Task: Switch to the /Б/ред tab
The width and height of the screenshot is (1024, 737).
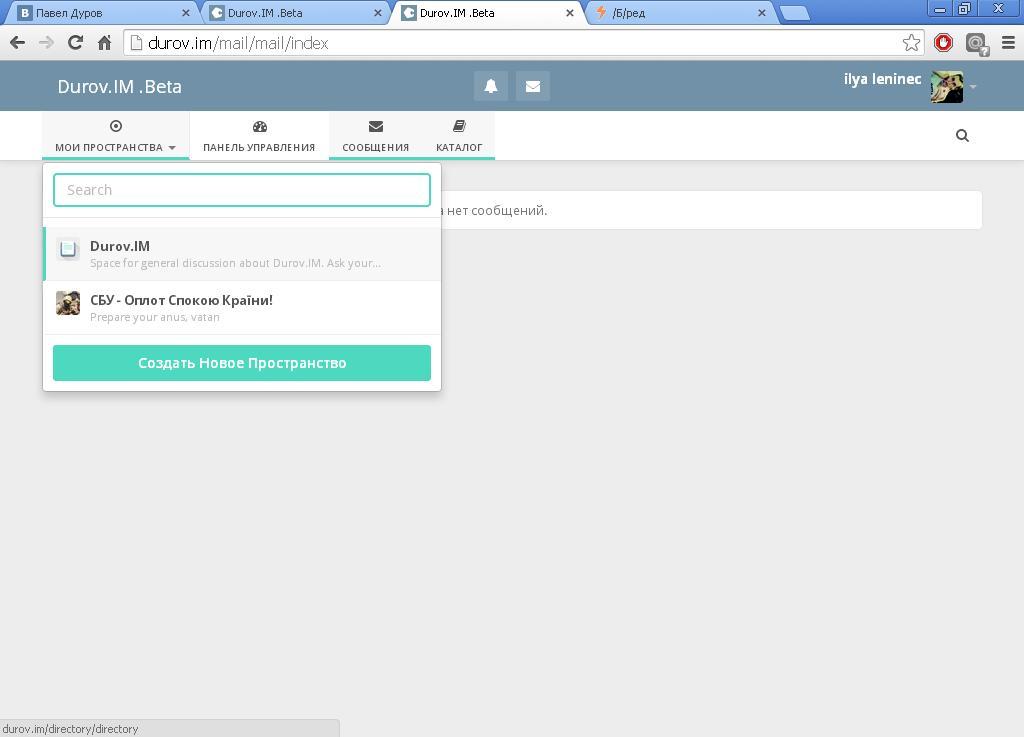Action: [x=679, y=13]
